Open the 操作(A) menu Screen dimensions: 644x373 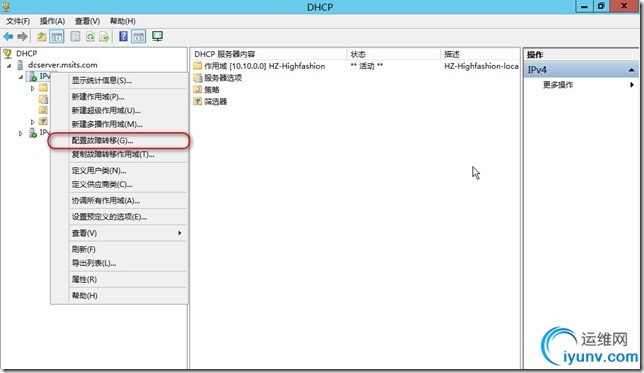[52, 21]
